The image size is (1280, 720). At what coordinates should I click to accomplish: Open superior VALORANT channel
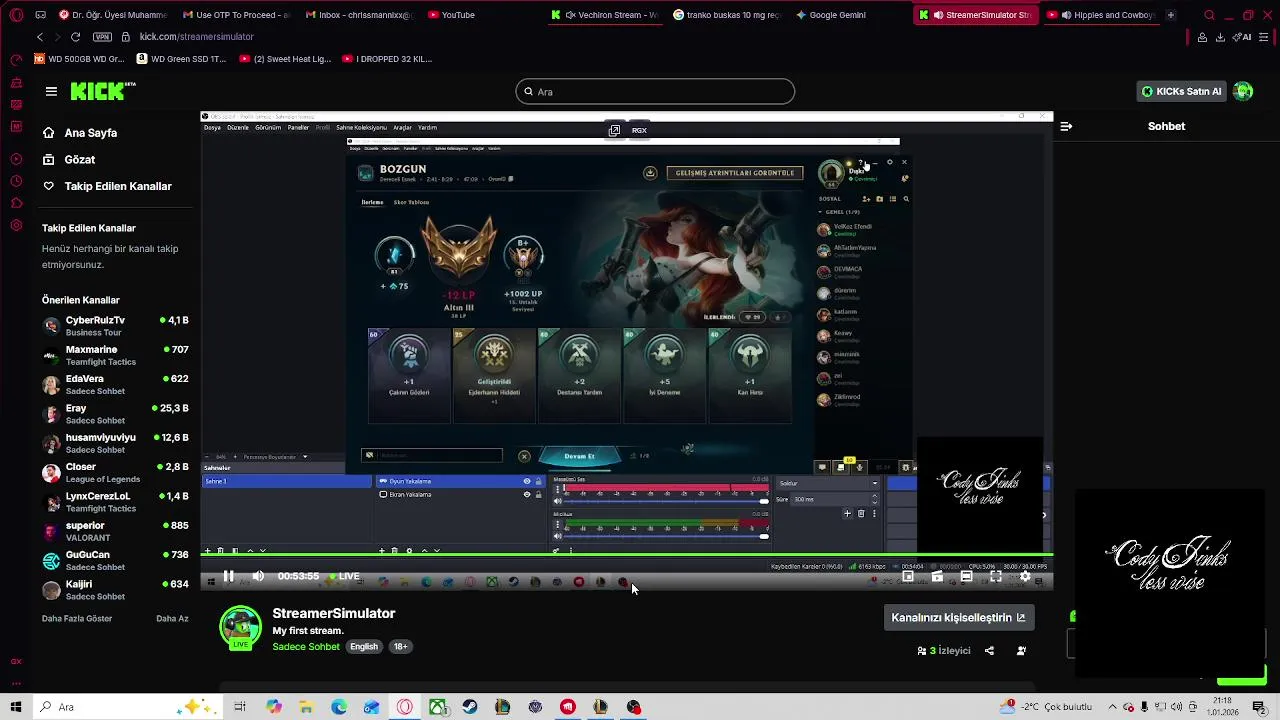(115, 531)
